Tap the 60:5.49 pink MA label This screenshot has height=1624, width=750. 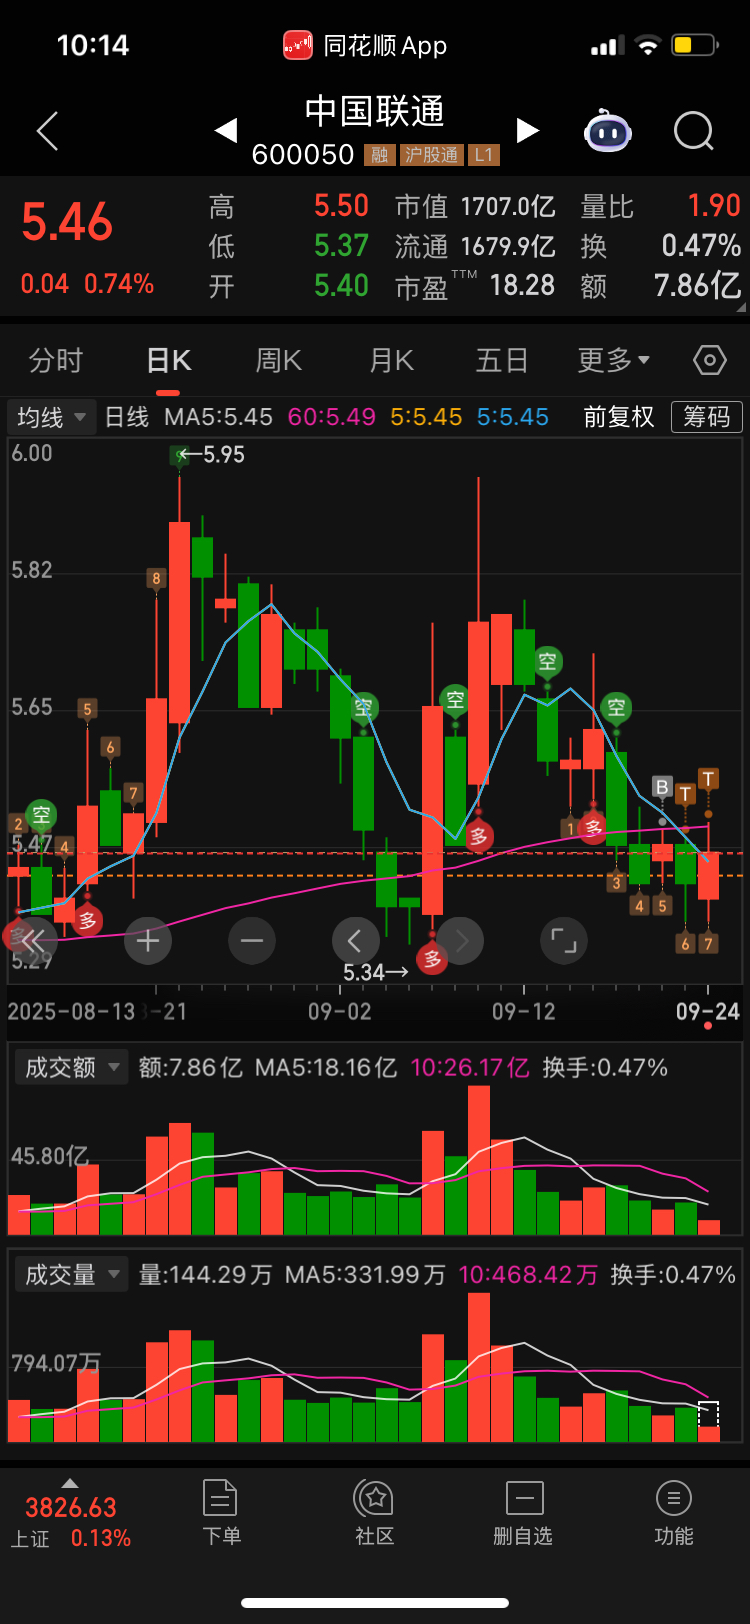332,417
